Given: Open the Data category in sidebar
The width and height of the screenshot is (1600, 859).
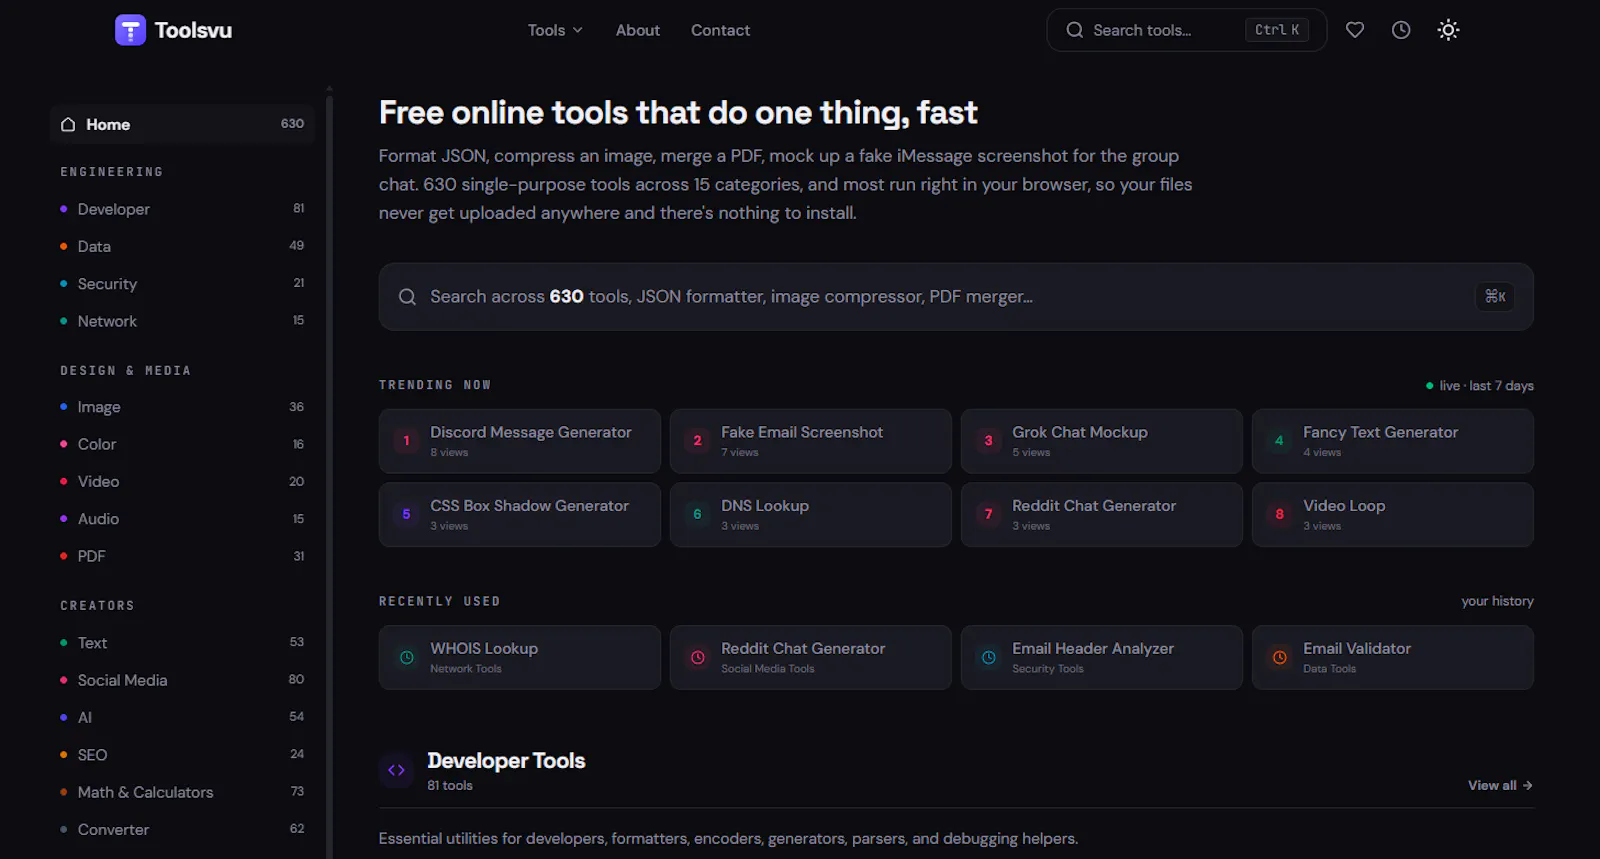Looking at the screenshot, I should 182,246.
